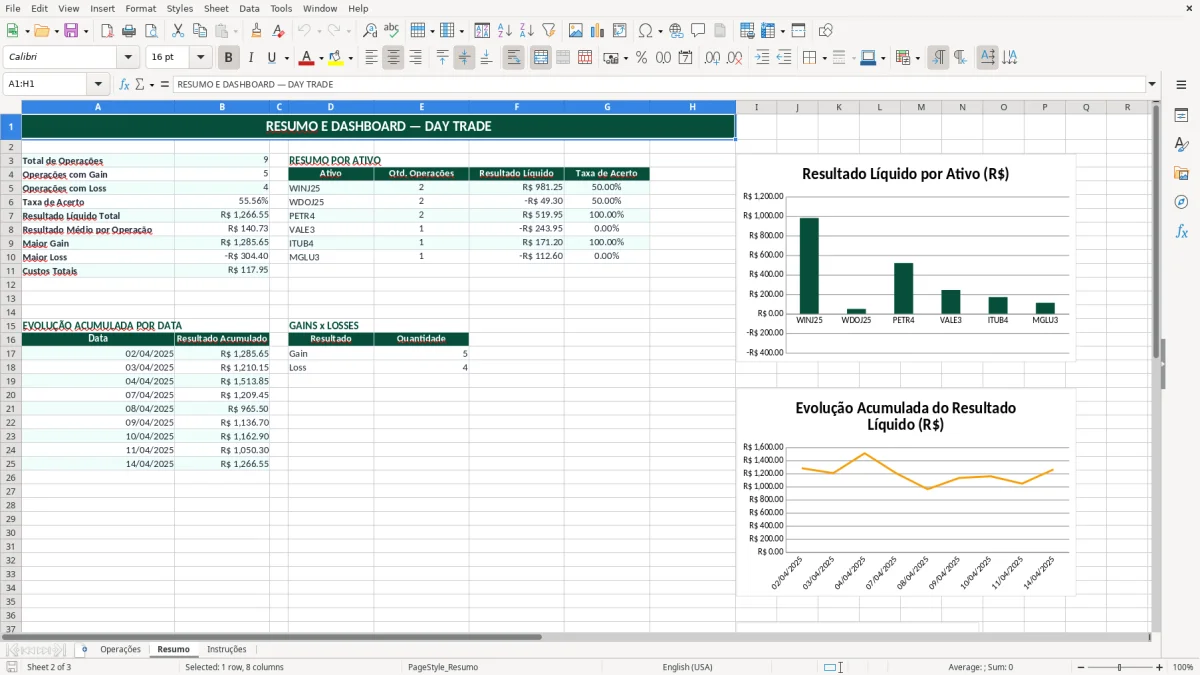The width and height of the screenshot is (1200, 675).
Task: Copy selection with the Copy icon
Action: click(x=199, y=31)
